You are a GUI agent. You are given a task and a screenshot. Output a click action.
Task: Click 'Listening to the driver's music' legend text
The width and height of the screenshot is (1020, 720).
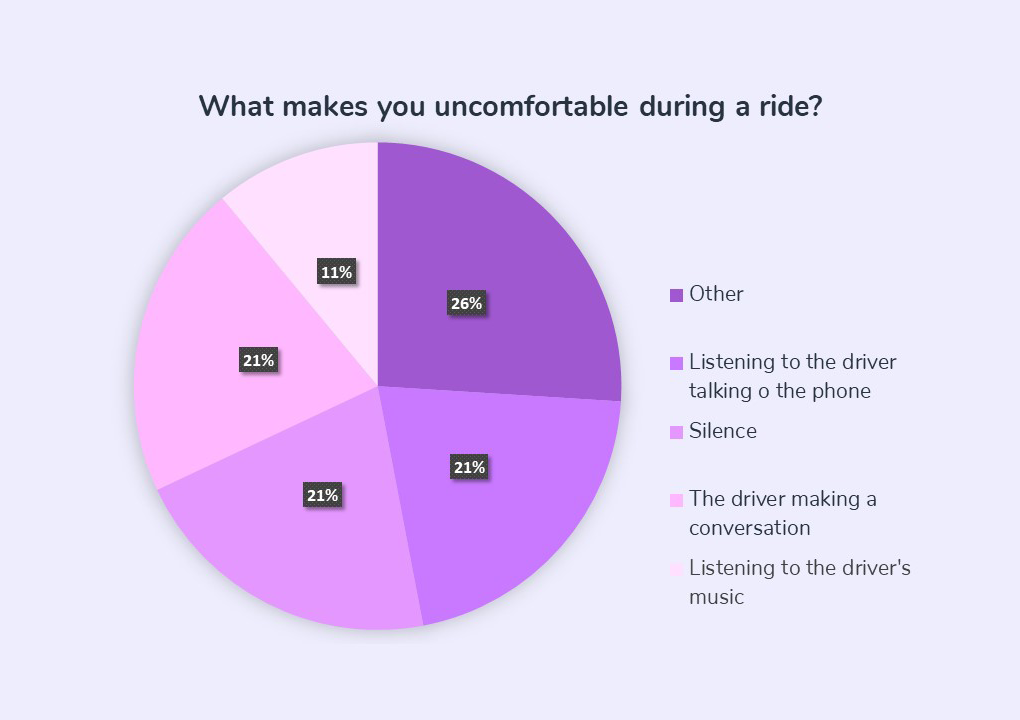coord(799,582)
